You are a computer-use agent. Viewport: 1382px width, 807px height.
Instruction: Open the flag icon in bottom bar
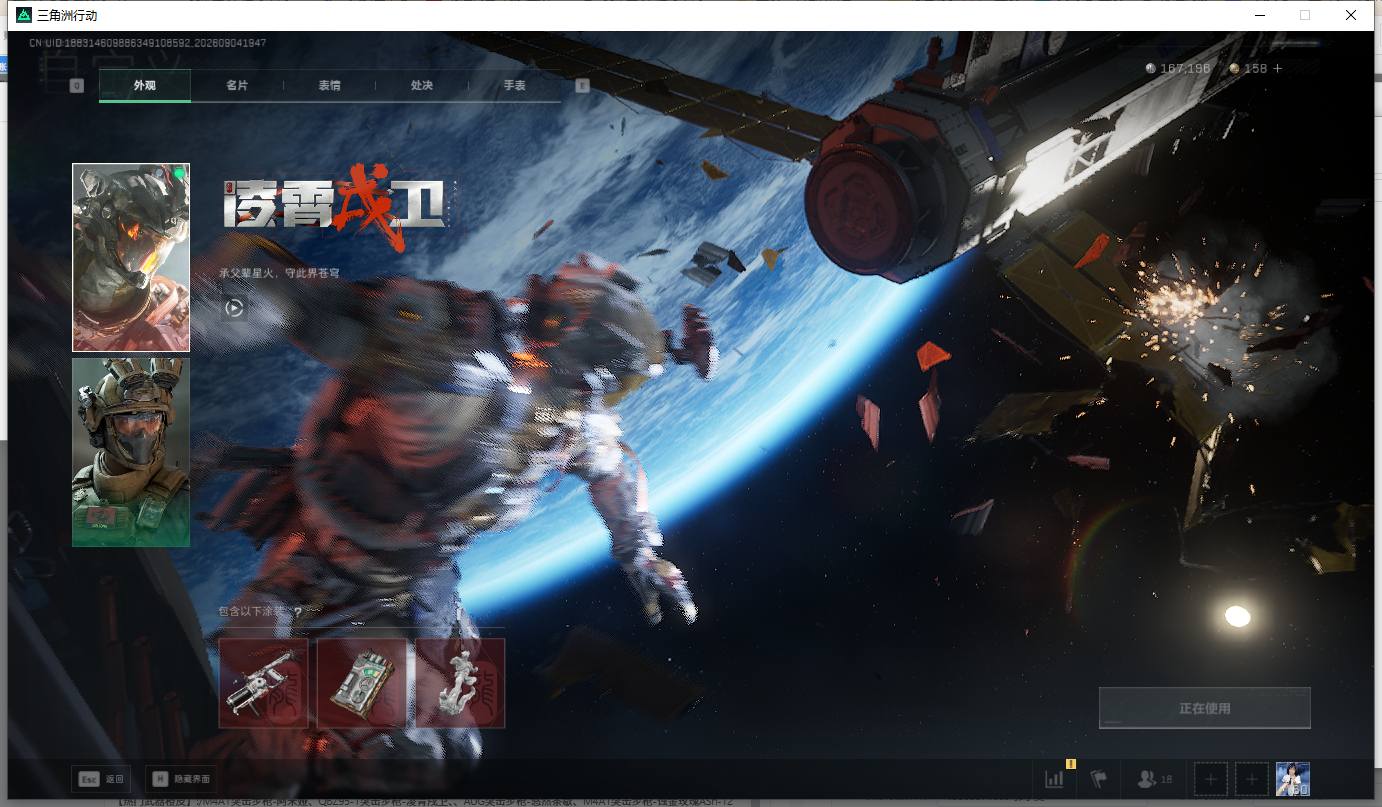(1099, 779)
